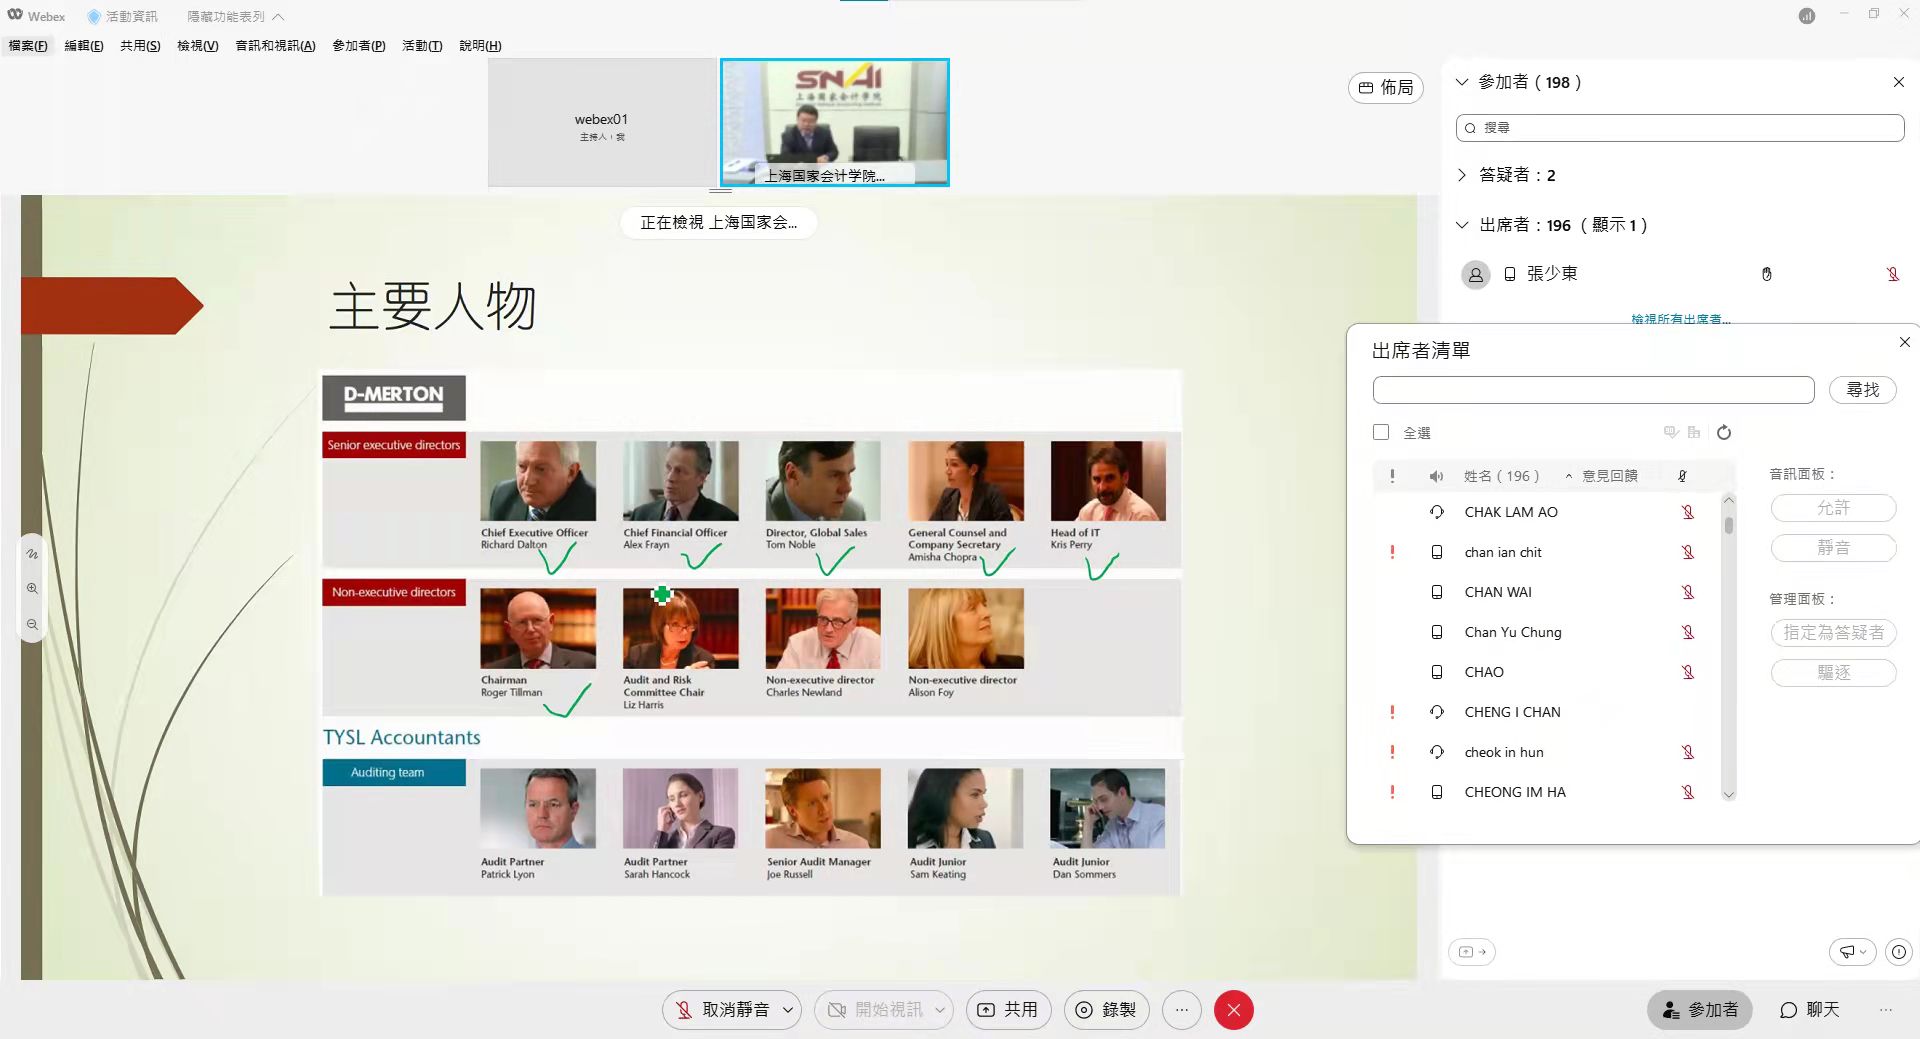The height and width of the screenshot is (1039, 1920).
Task: Click the attendee list search input box
Action: 1593,390
